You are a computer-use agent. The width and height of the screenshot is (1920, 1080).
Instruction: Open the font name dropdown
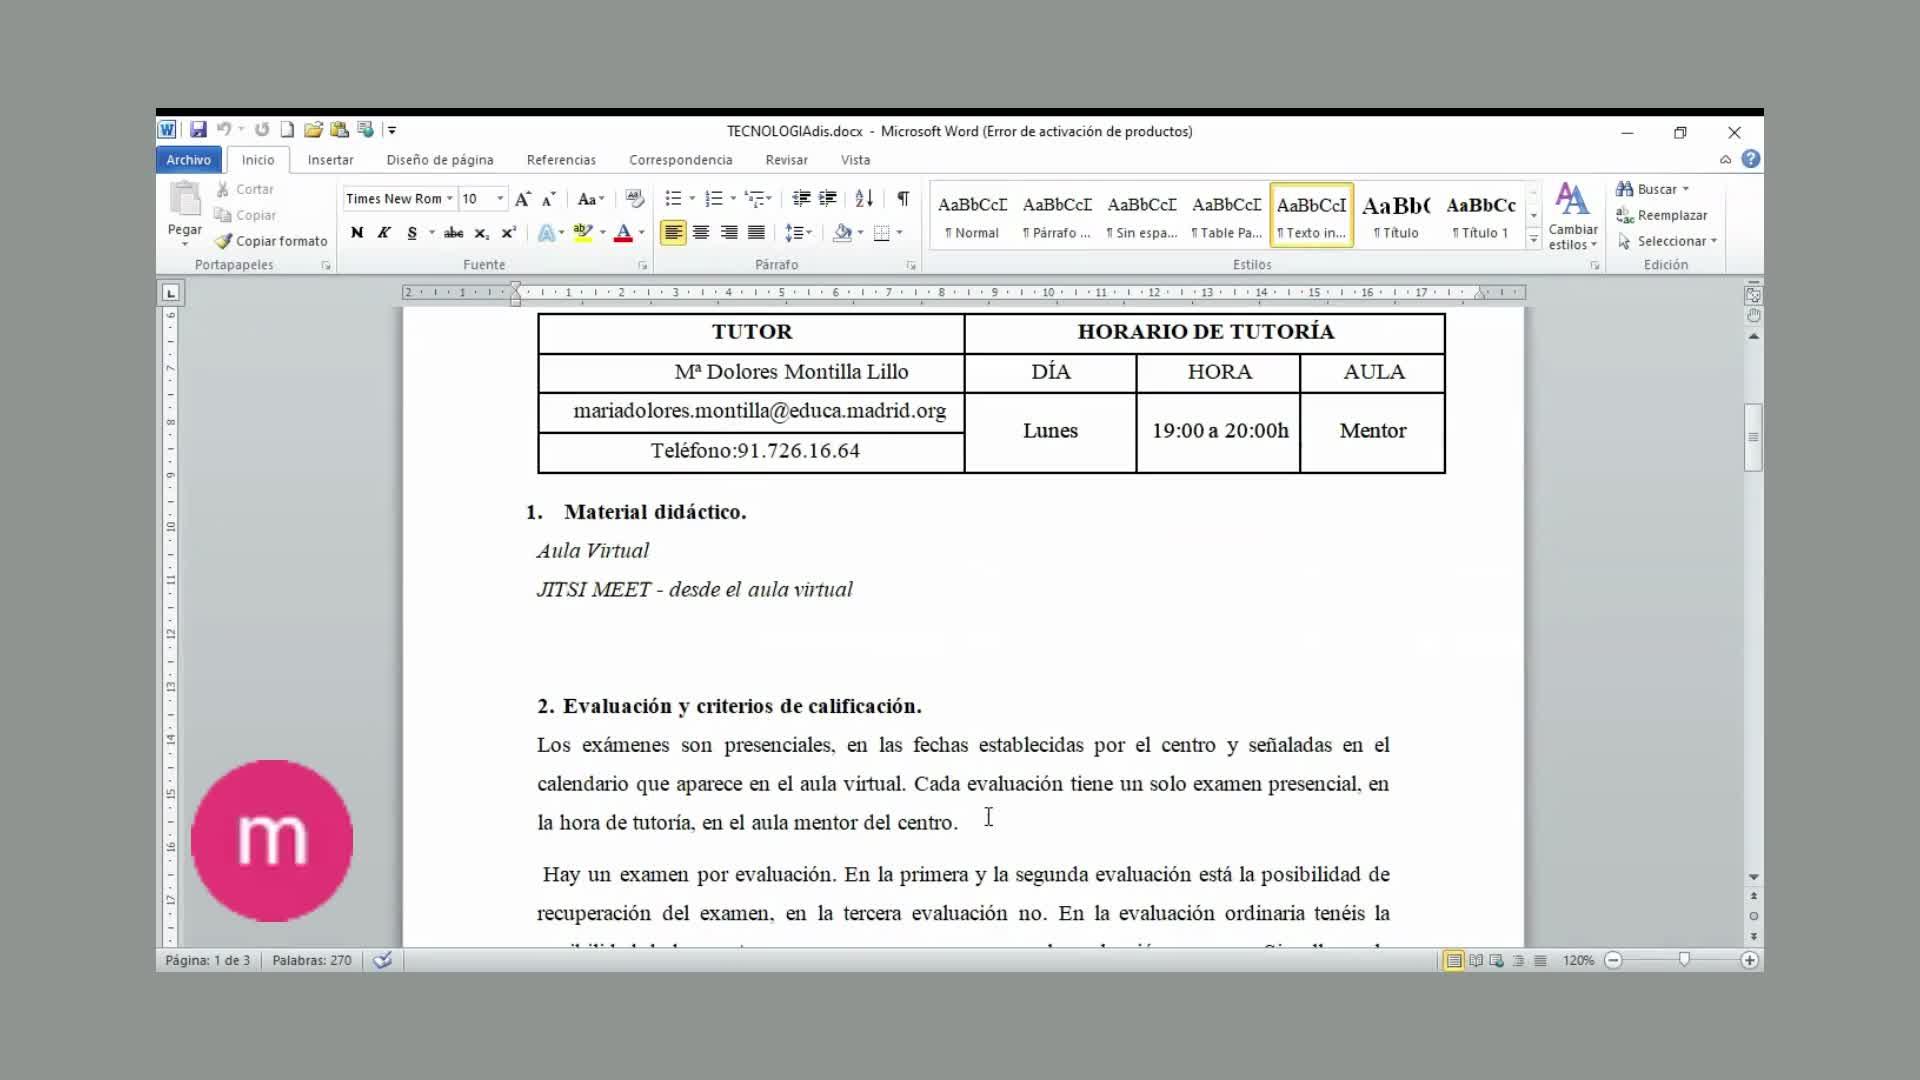click(x=450, y=198)
